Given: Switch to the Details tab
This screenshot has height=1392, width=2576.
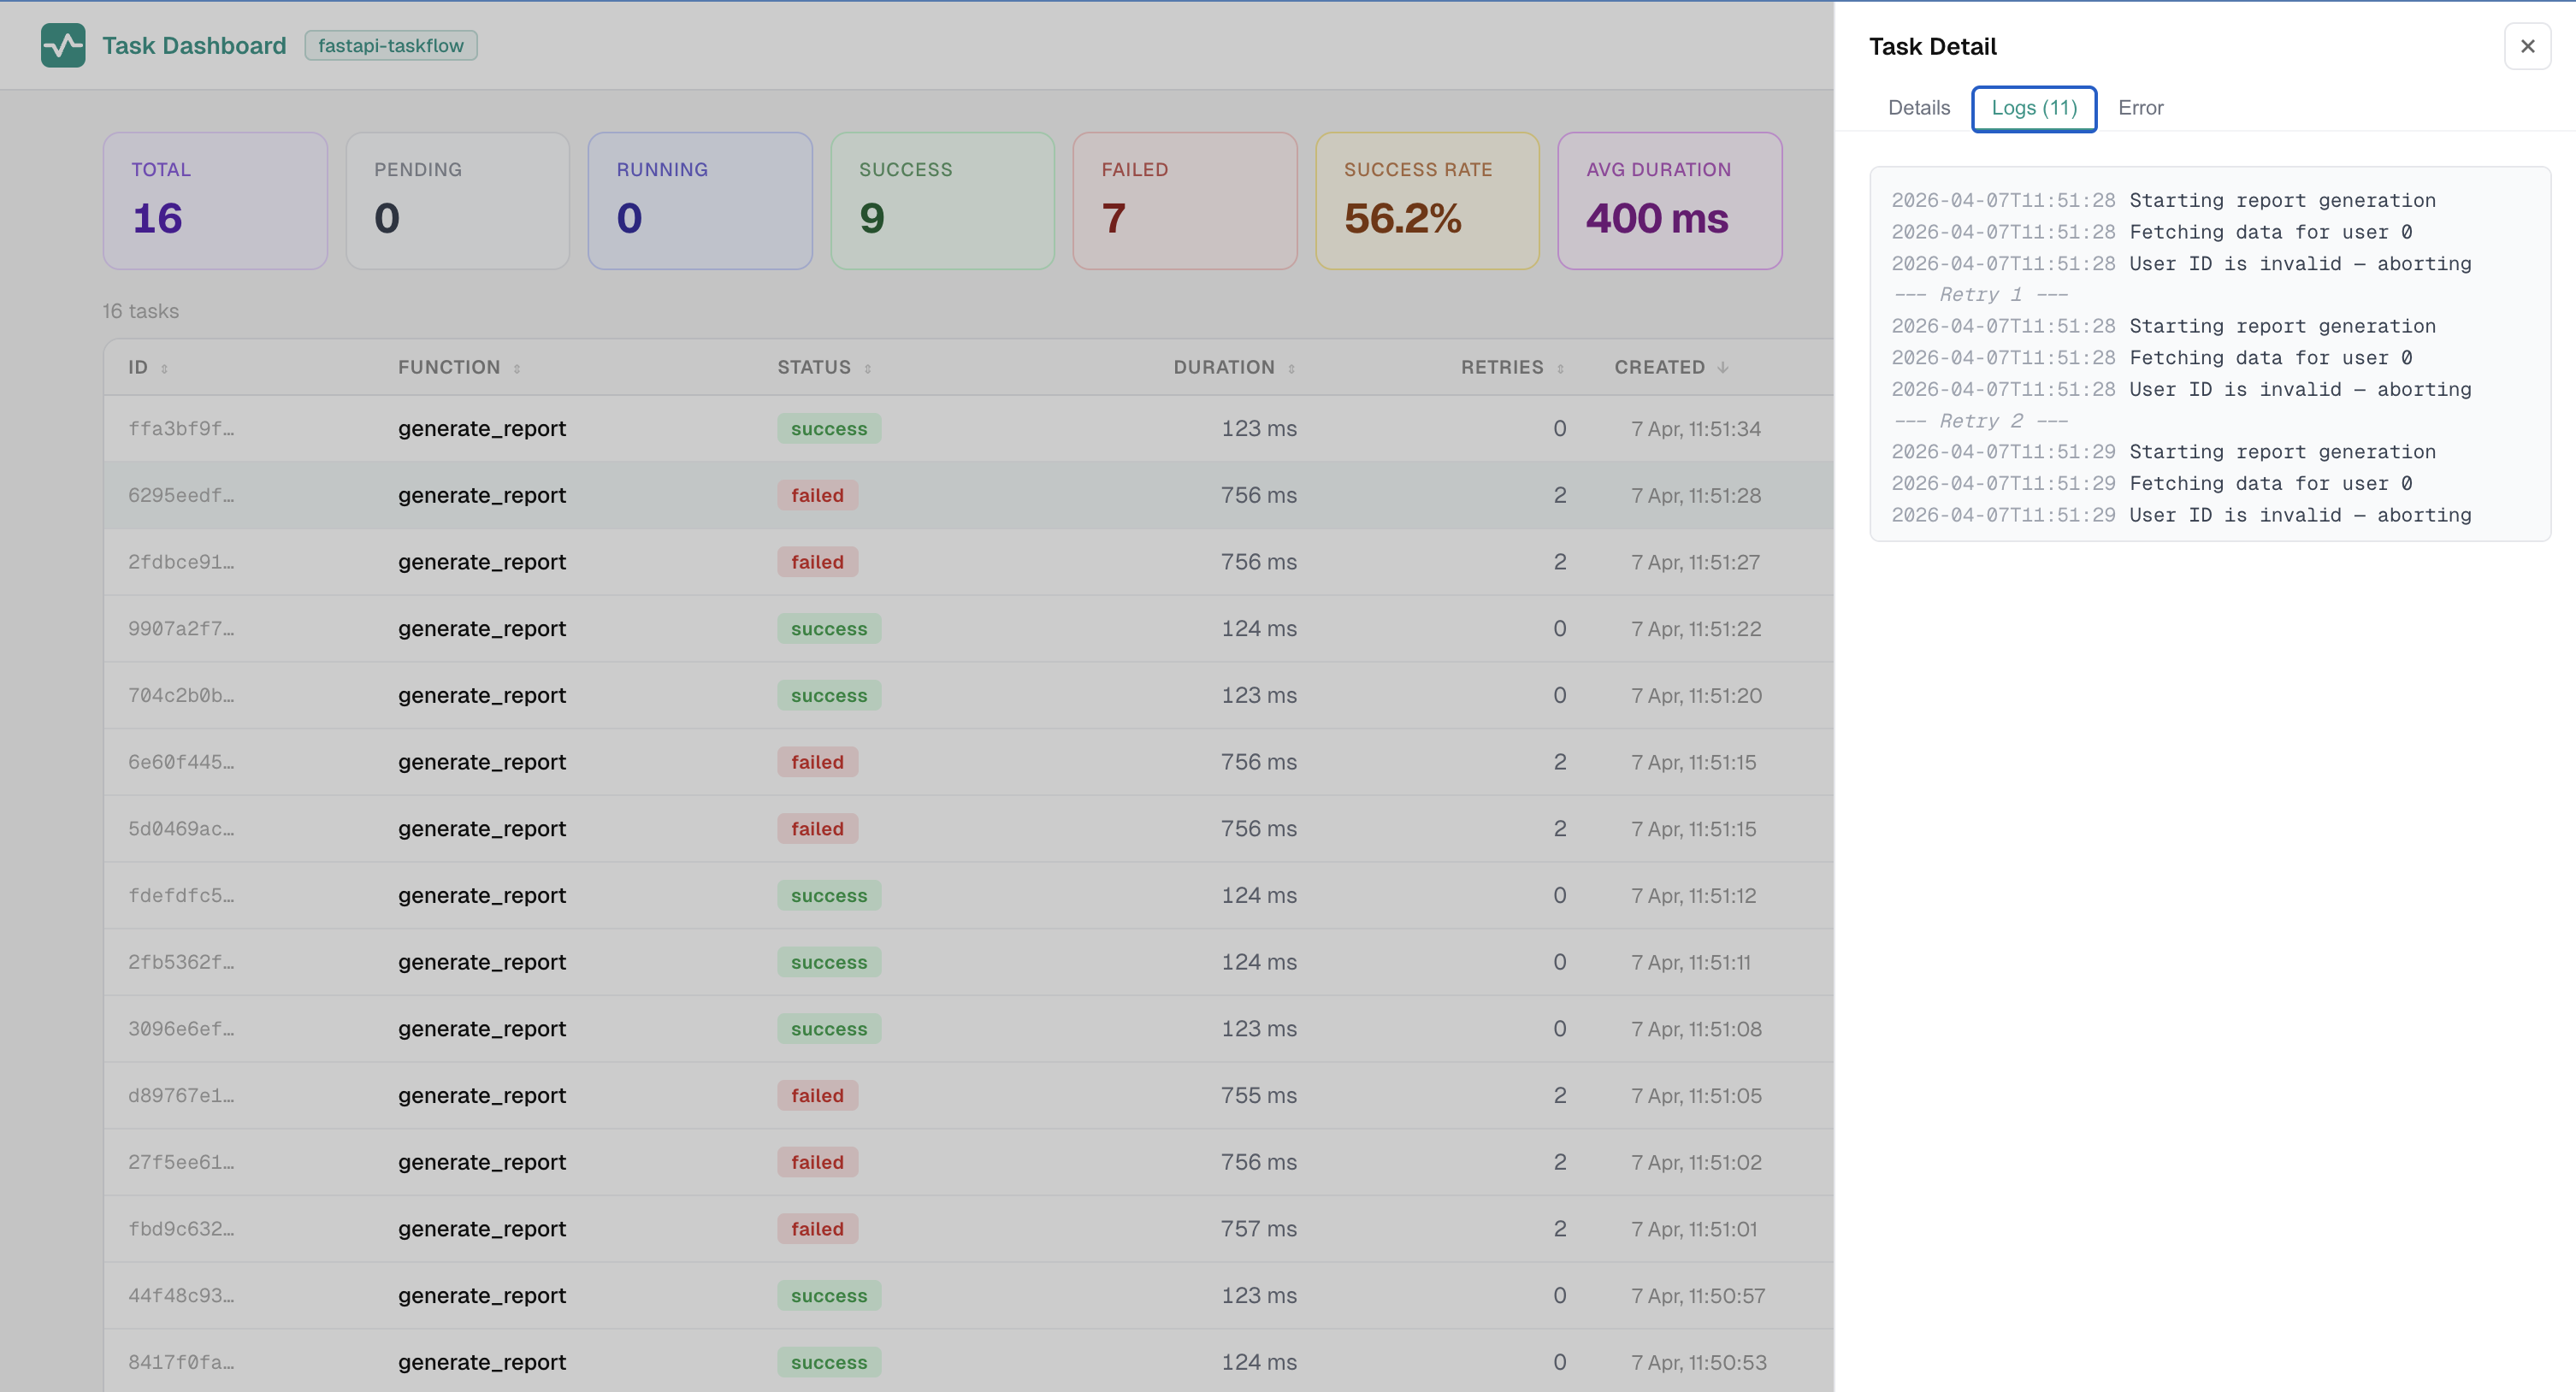Looking at the screenshot, I should (1918, 108).
